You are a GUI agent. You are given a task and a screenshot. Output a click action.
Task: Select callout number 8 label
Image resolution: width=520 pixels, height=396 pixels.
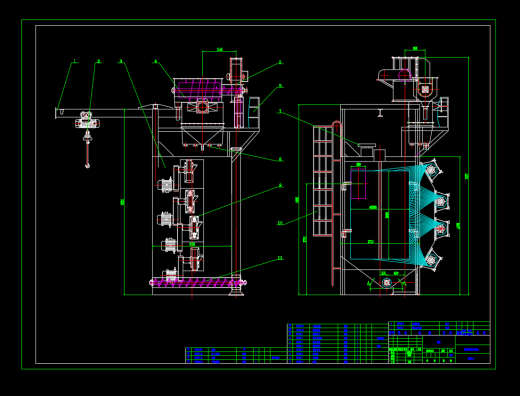pos(280,159)
